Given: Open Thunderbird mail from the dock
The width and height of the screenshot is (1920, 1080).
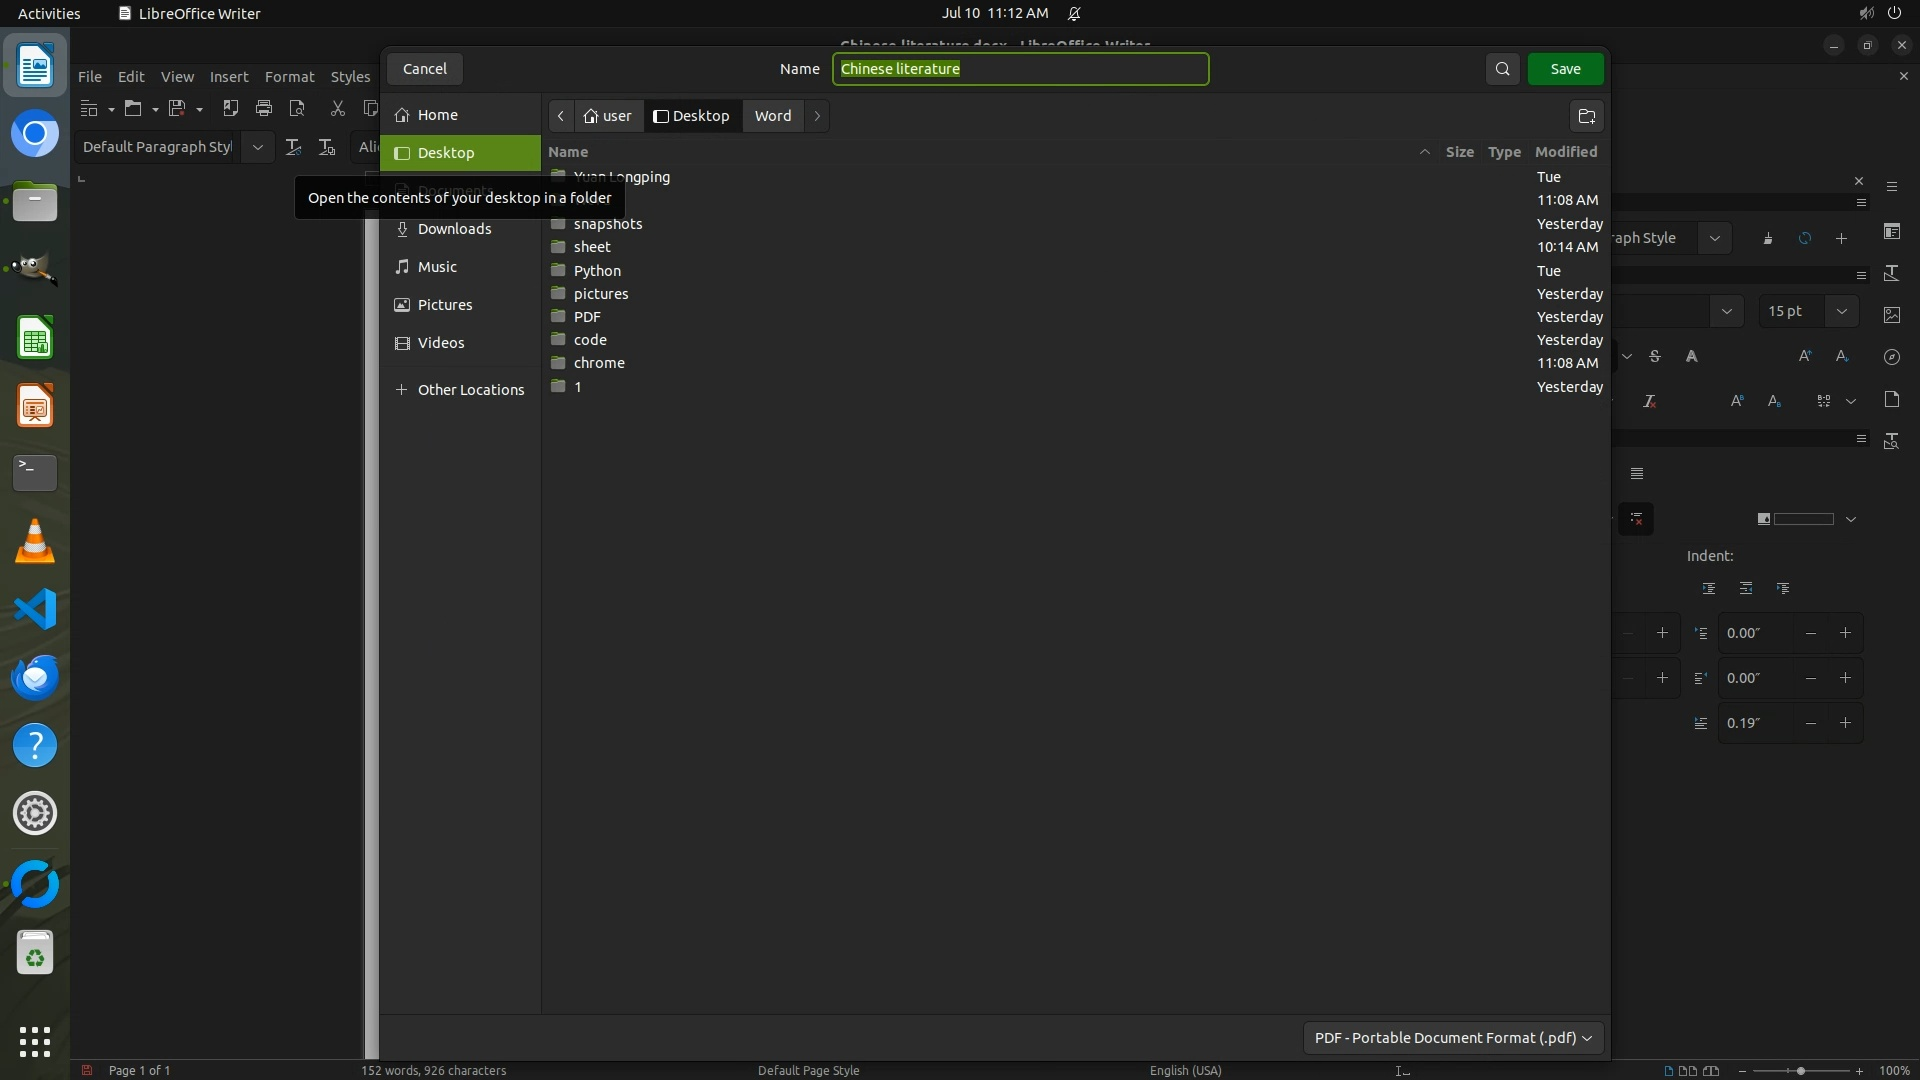Looking at the screenshot, I should [35, 677].
